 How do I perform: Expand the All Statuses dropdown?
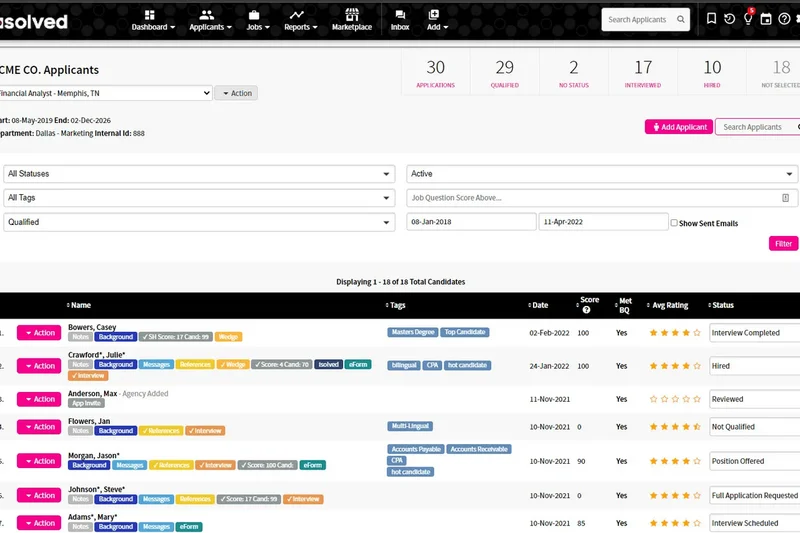[x=199, y=174]
